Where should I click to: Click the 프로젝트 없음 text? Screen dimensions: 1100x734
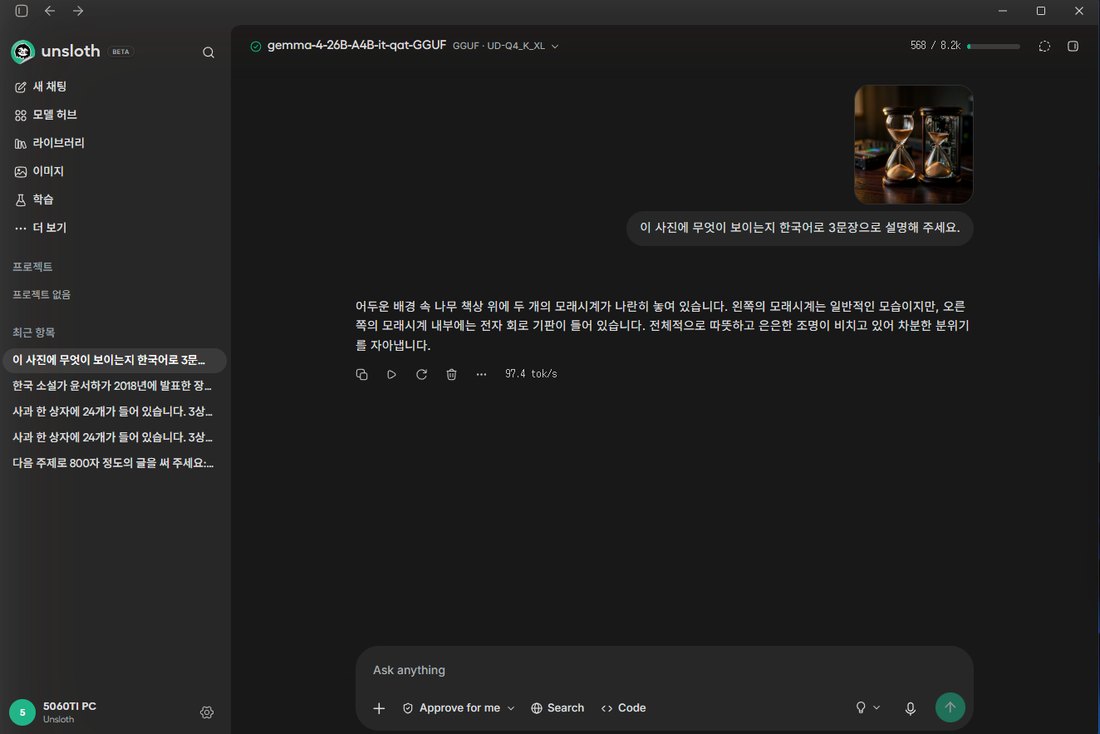point(41,295)
